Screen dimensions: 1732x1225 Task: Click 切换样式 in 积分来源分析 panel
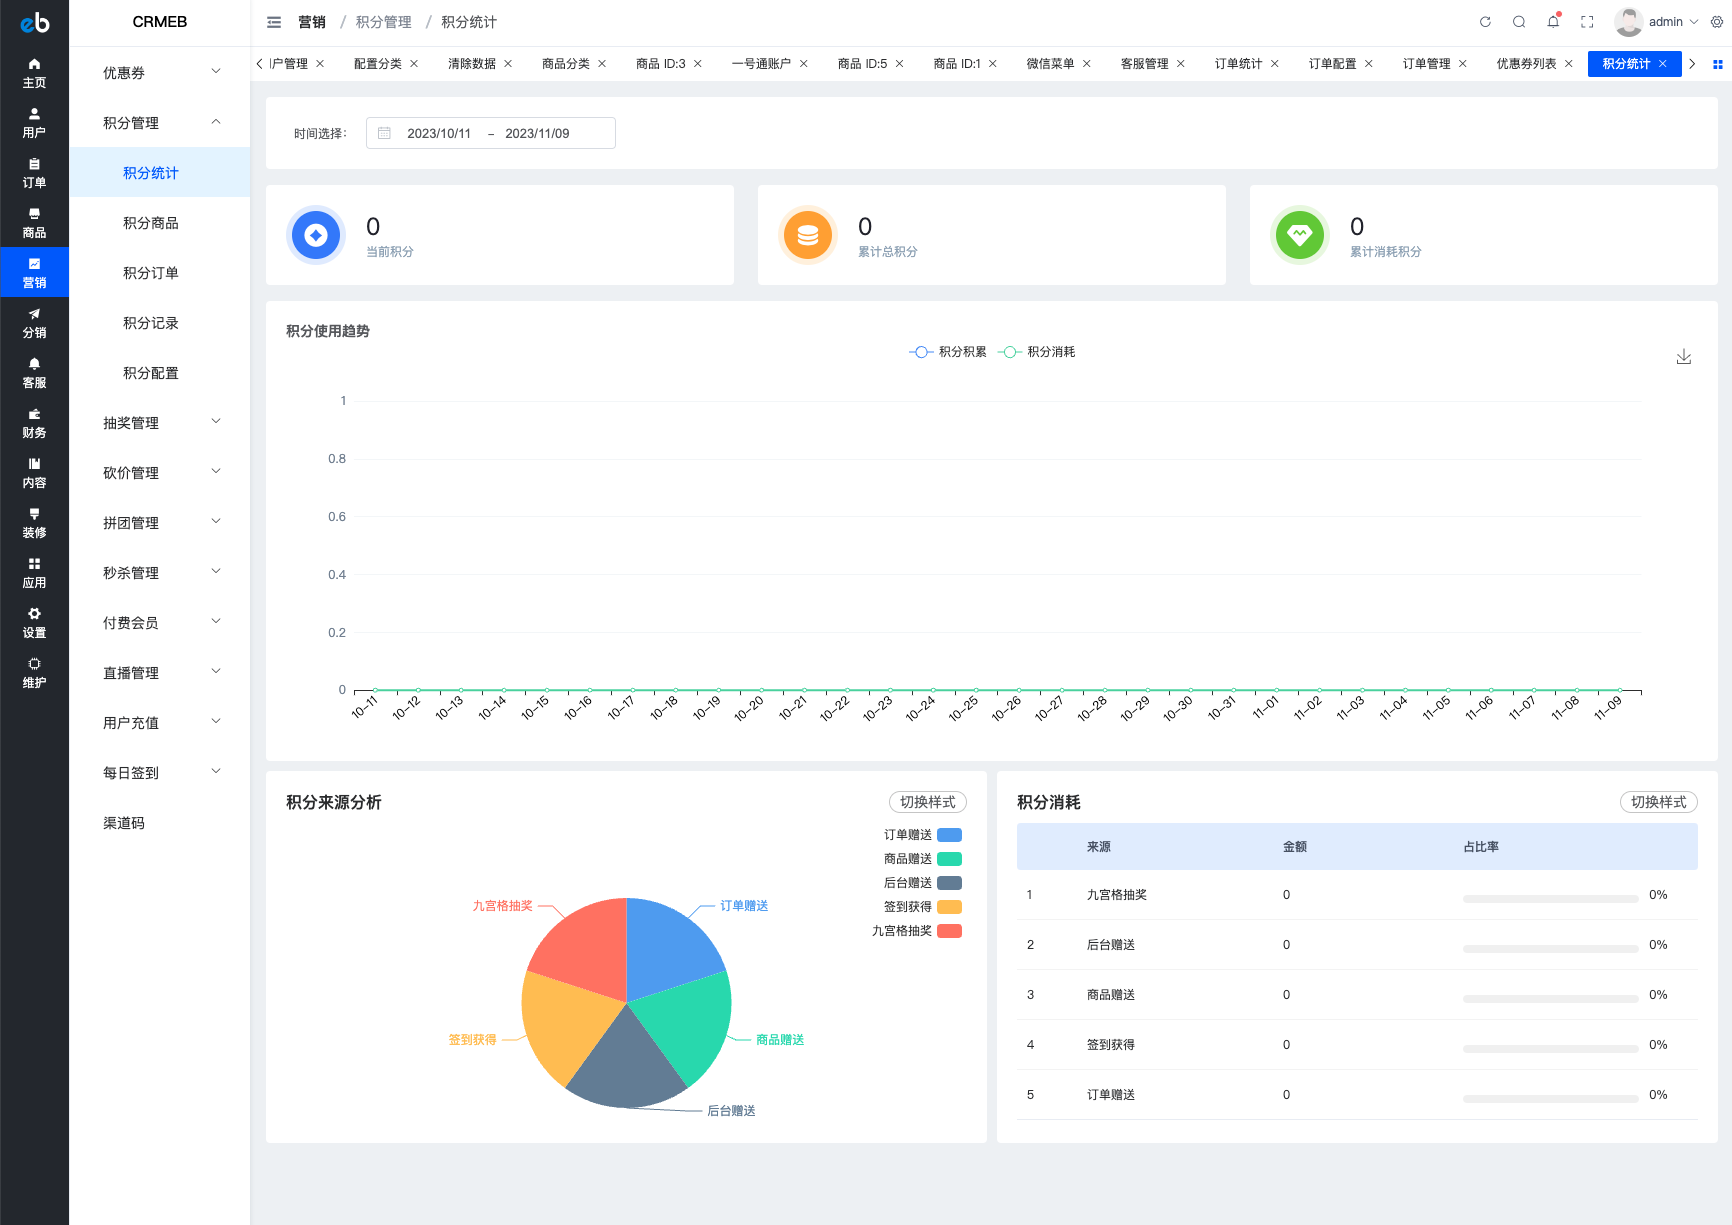tap(928, 802)
